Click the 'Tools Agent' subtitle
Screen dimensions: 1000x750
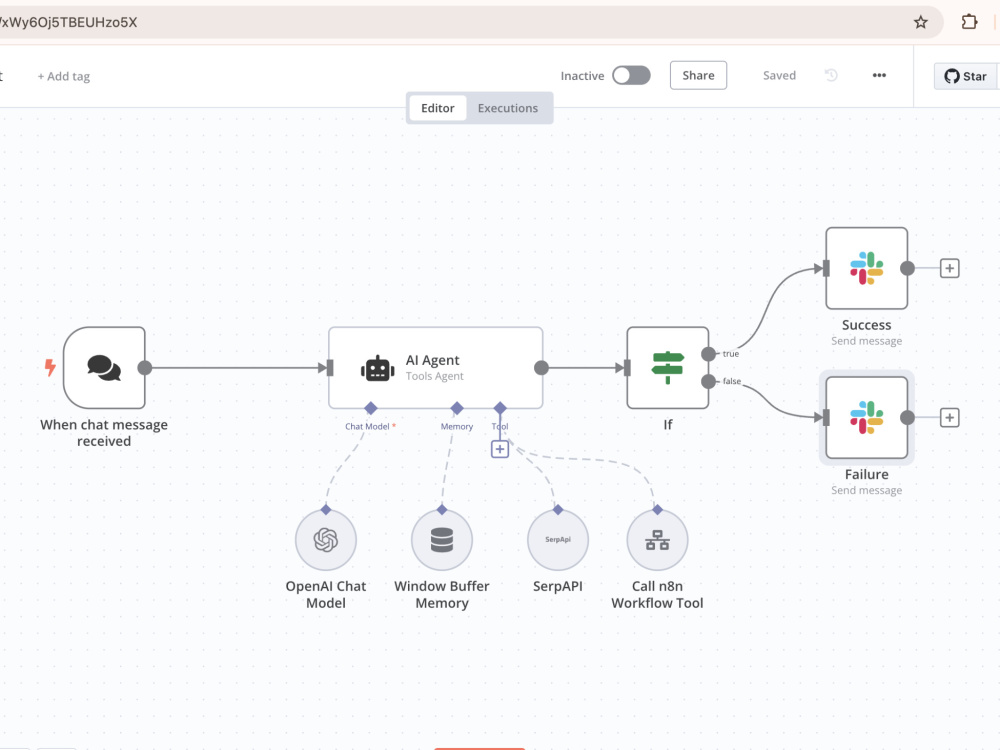tap(434, 376)
